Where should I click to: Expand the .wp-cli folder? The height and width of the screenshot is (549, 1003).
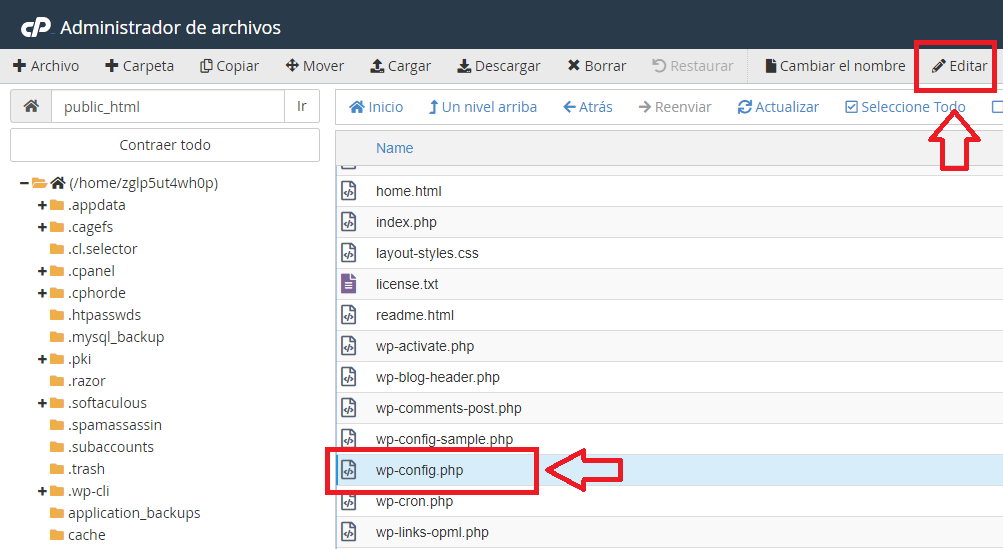tap(42, 491)
